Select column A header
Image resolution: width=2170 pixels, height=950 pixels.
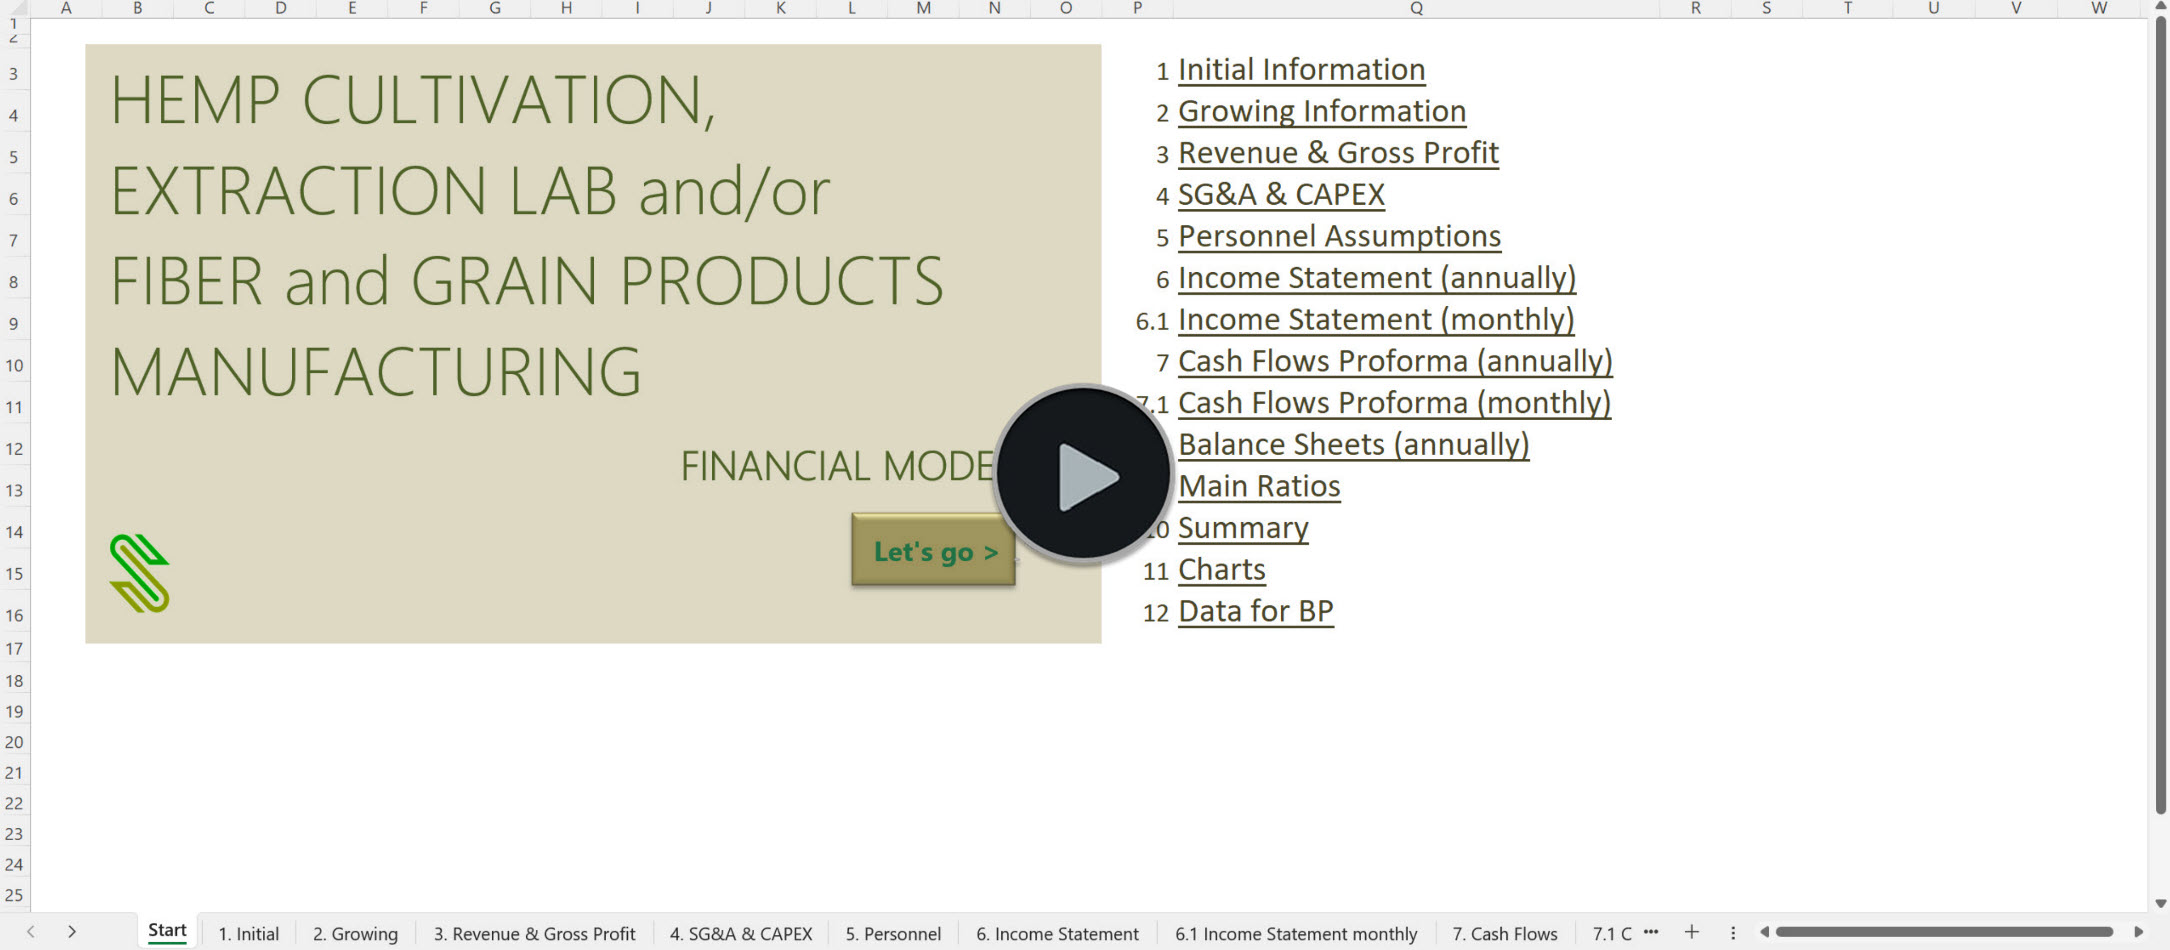point(66,8)
